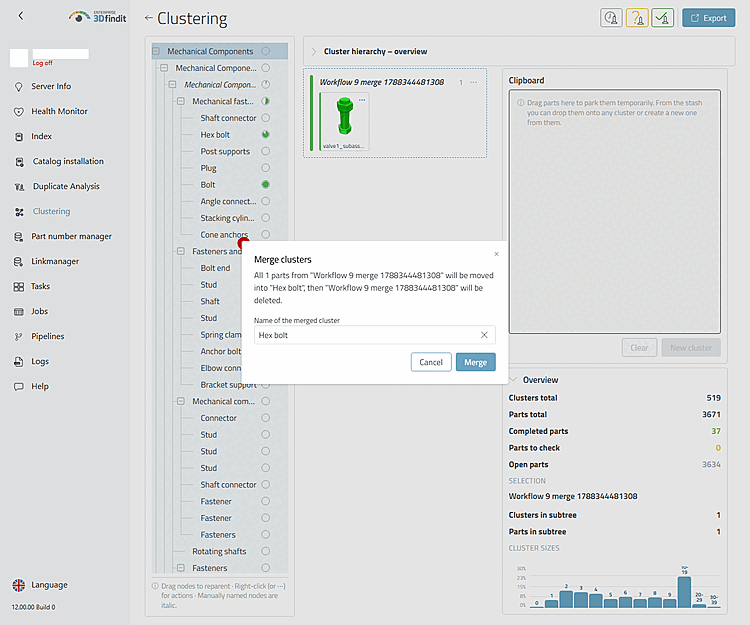Clear the merged cluster name field

(x=484, y=335)
